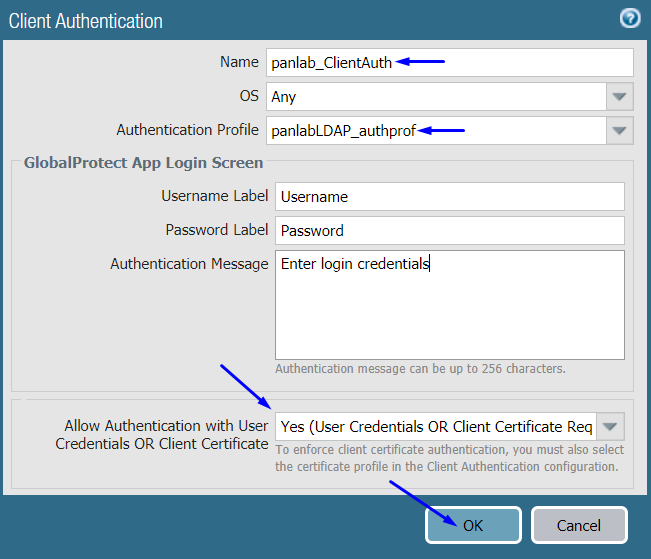This screenshot has width=651, height=559.
Task: Click the 'Client Authentication' dialog title
Action: click(86, 21)
